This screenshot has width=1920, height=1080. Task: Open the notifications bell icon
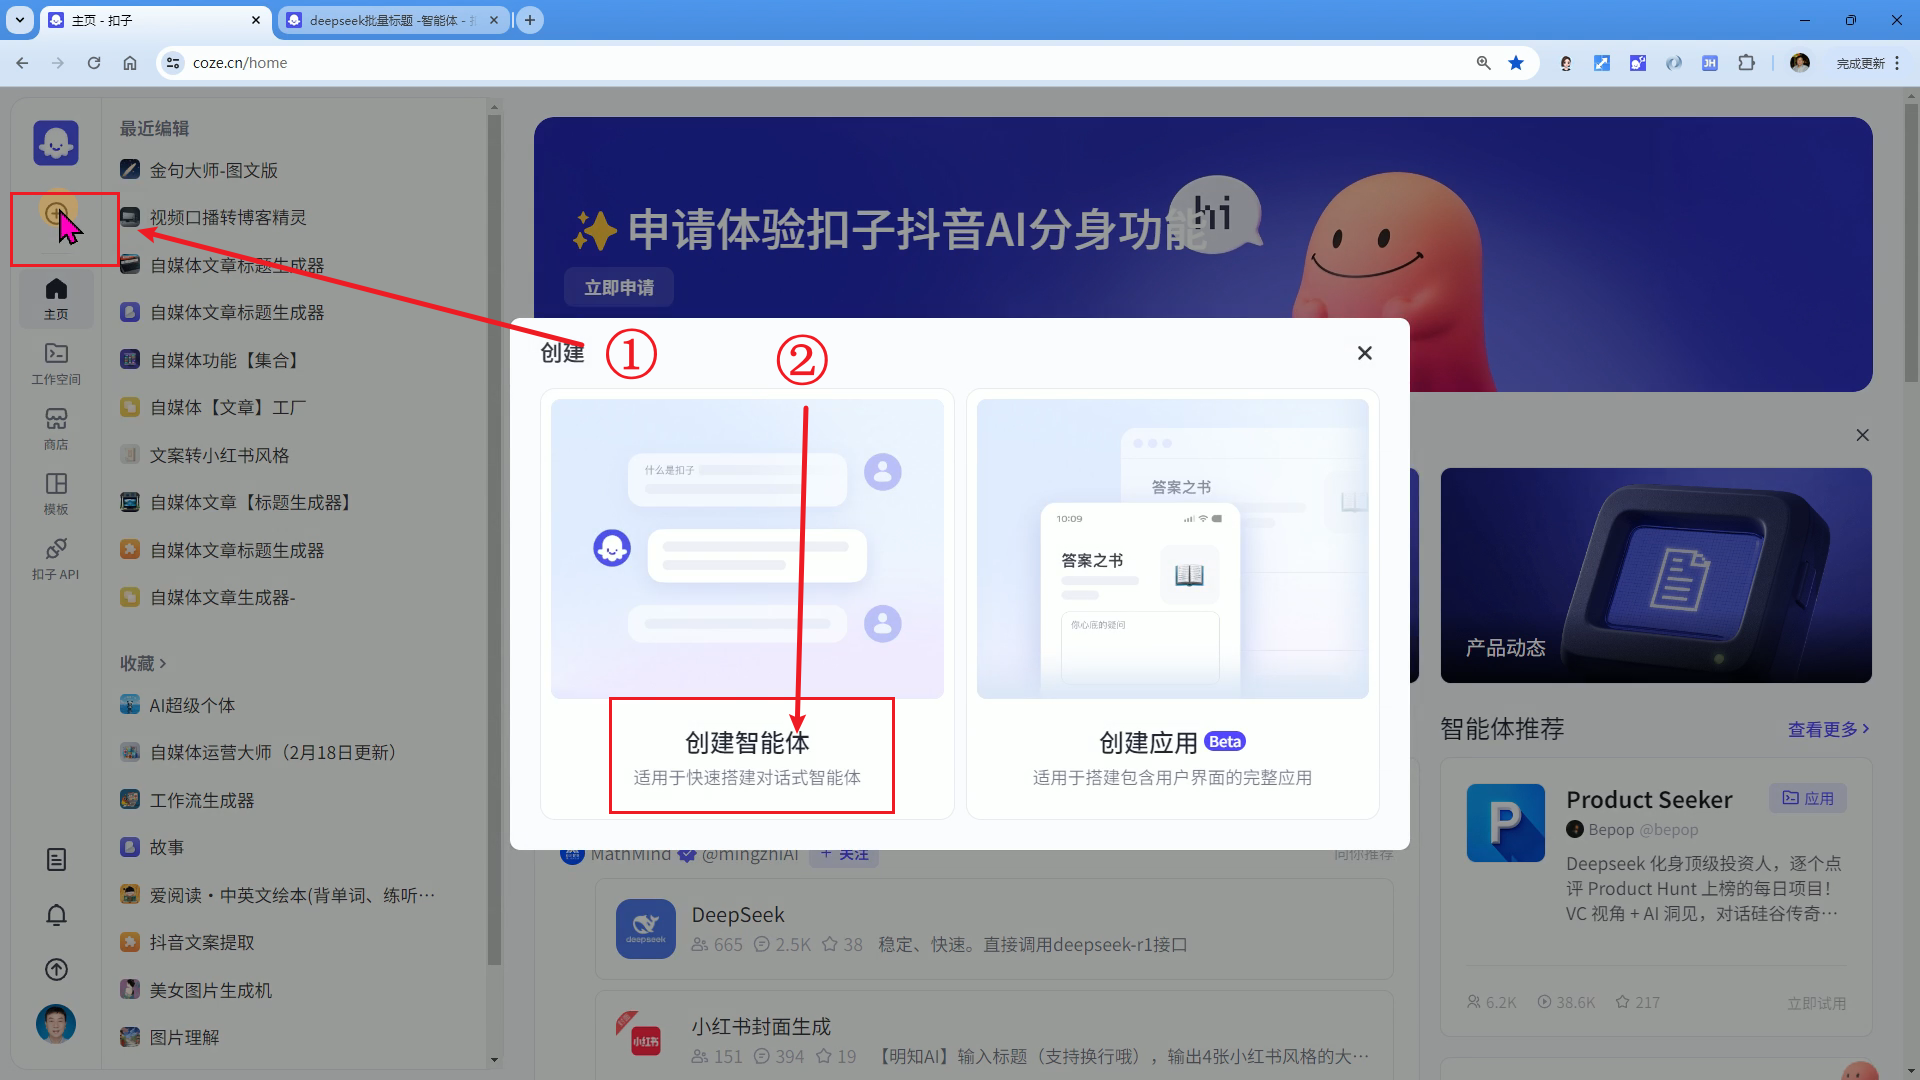[56, 915]
